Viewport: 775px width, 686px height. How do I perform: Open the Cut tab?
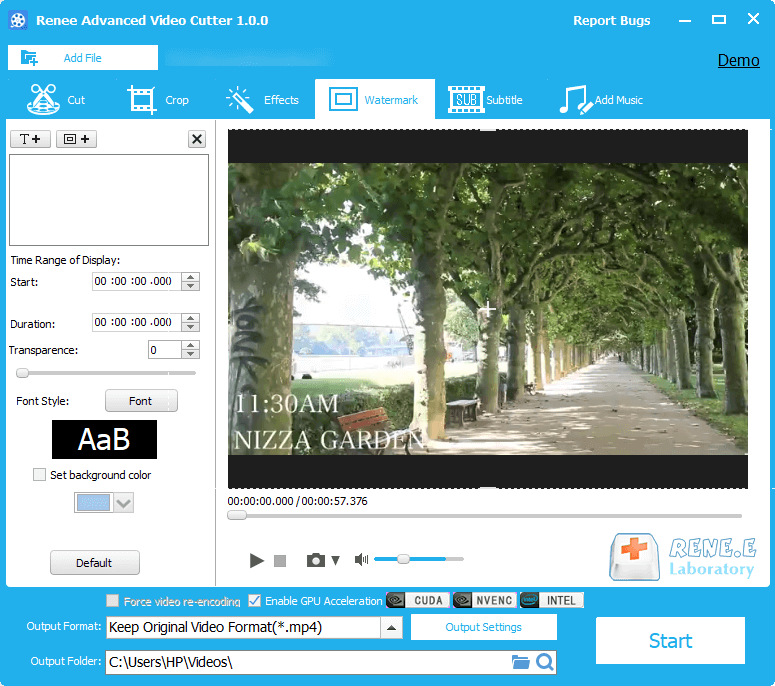pyautogui.click(x=56, y=99)
